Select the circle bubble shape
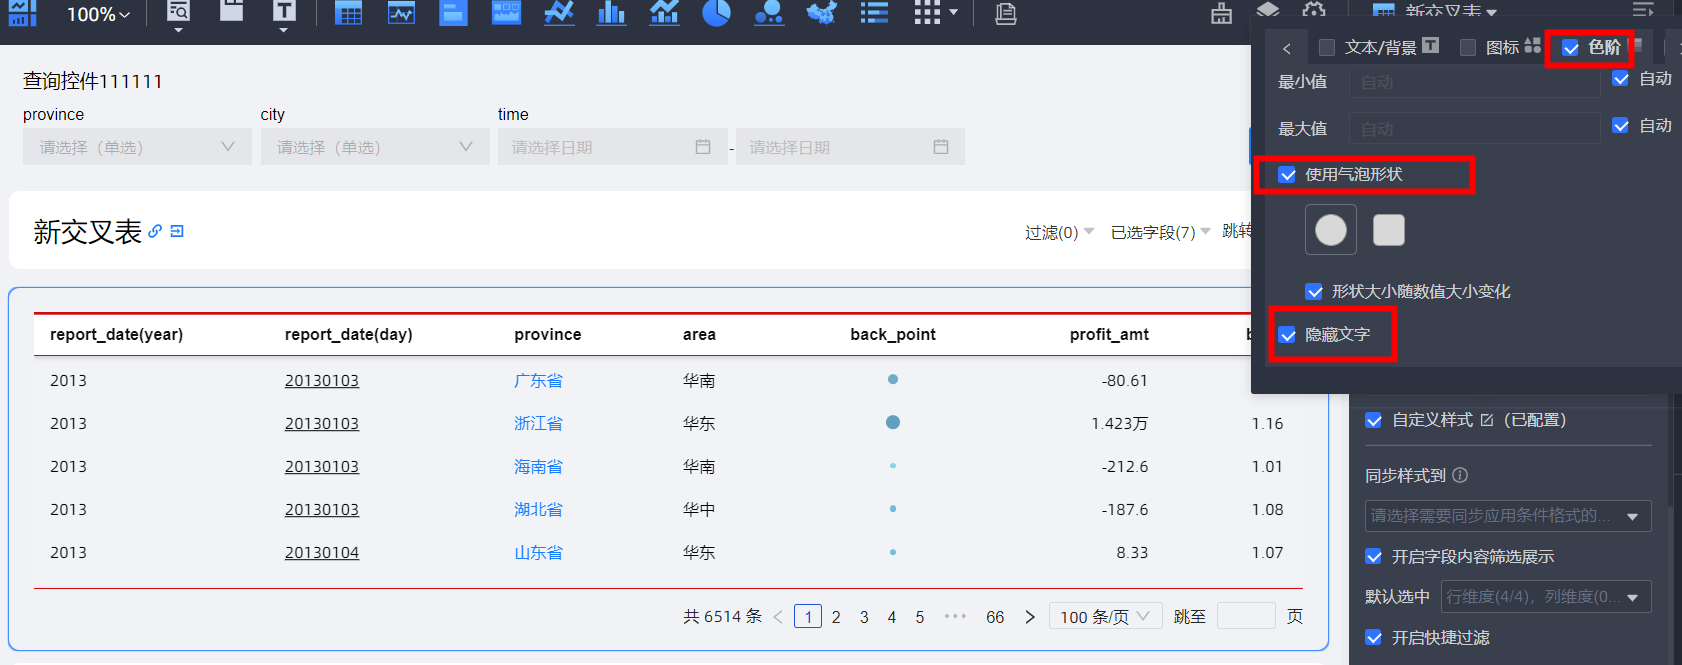Image resolution: width=1682 pixels, height=665 pixels. 1330,230
